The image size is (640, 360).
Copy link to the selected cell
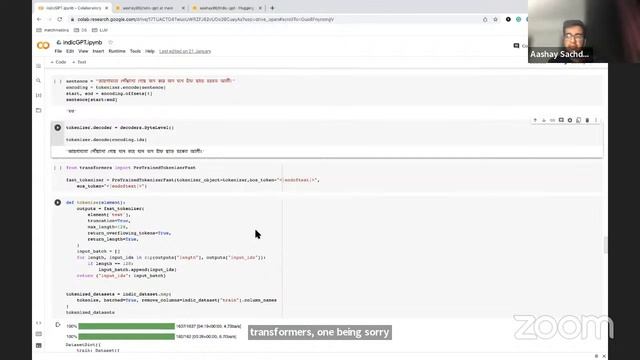pyautogui.click(x=552, y=120)
